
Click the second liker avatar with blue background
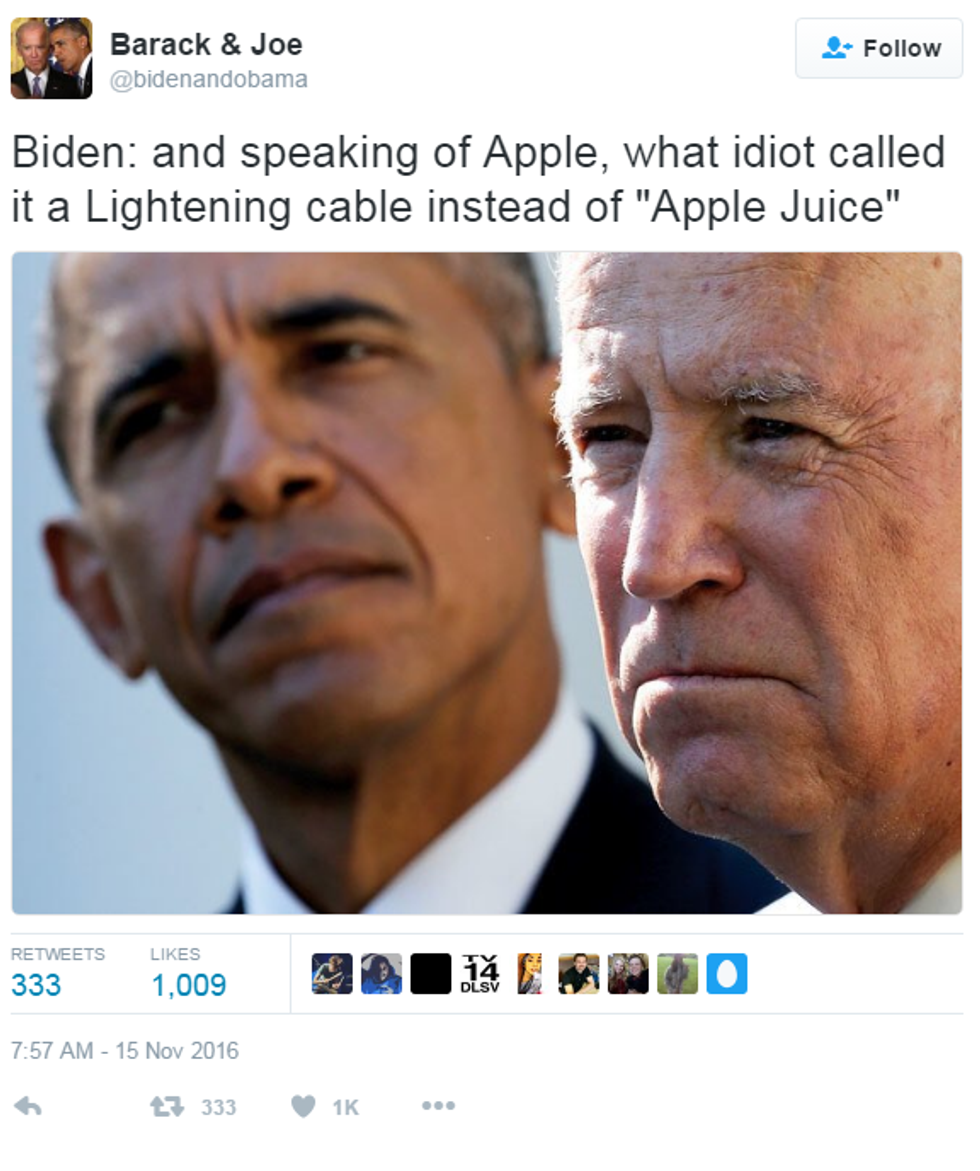[x=381, y=974]
